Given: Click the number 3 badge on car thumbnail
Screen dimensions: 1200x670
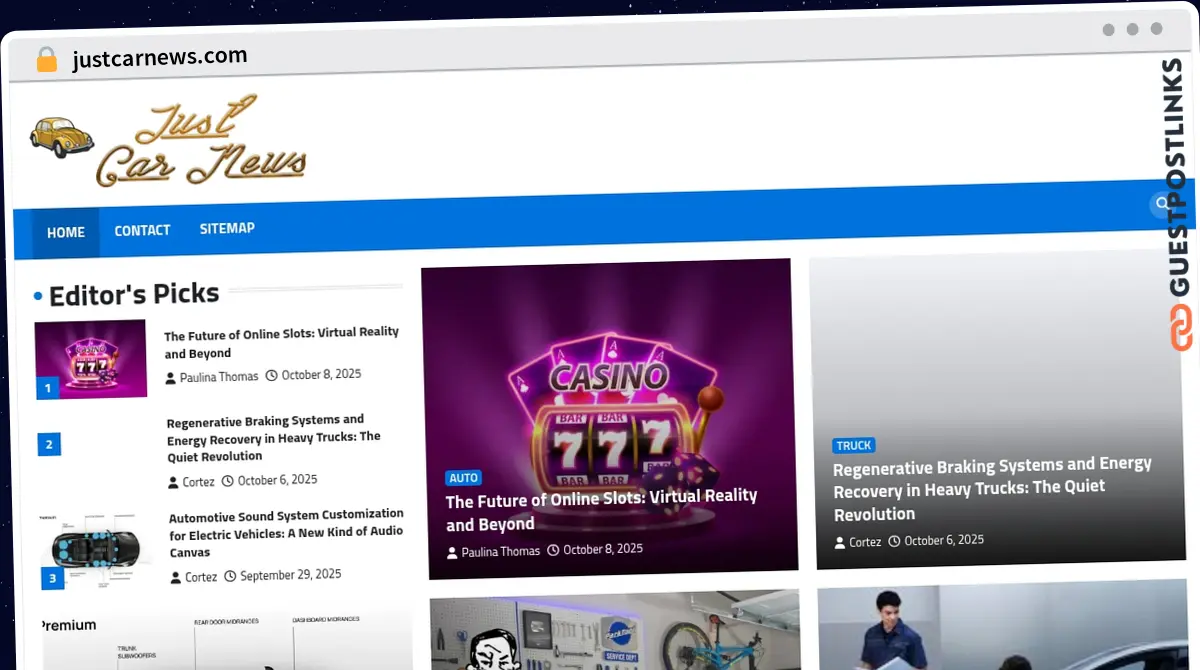Looking at the screenshot, I should pos(52,578).
